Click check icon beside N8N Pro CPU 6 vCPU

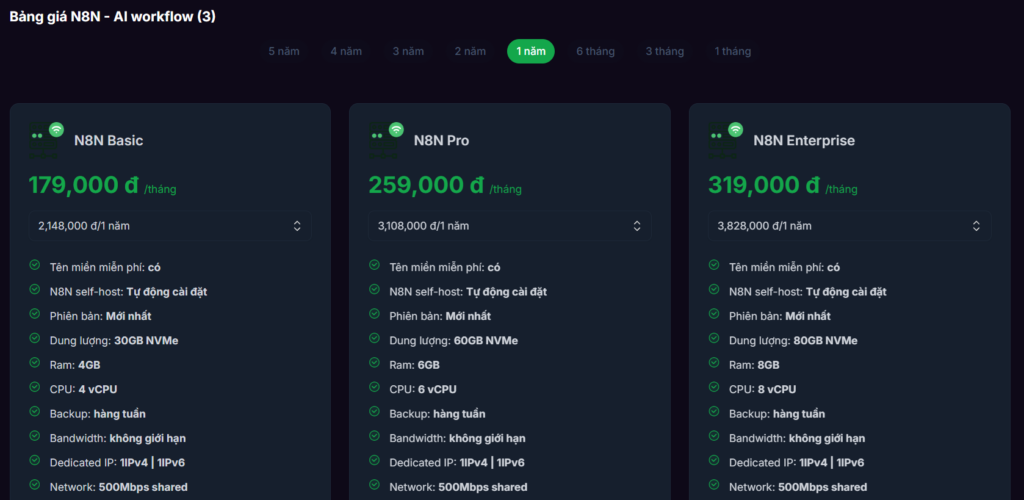pos(375,388)
